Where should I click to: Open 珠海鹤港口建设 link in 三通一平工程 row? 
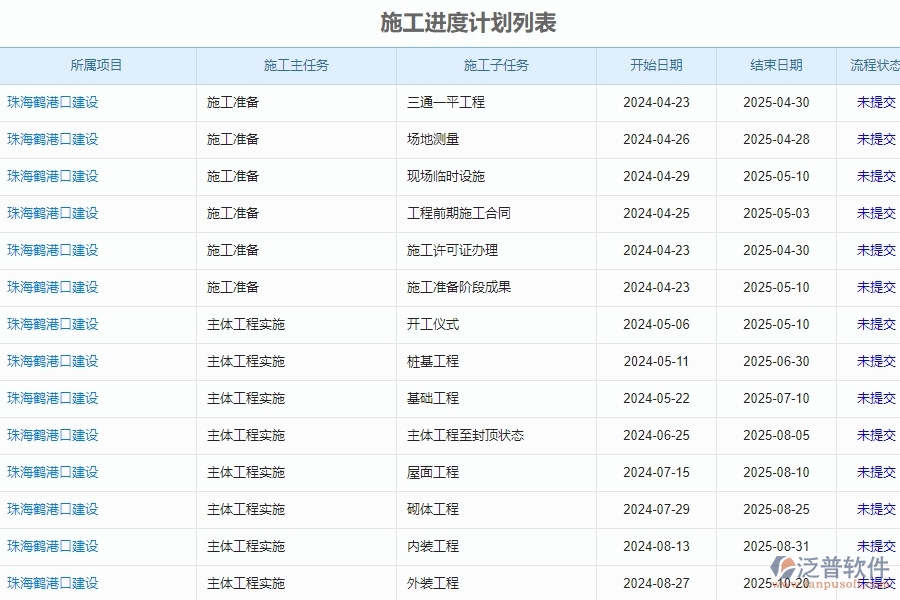[x=47, y=101]
